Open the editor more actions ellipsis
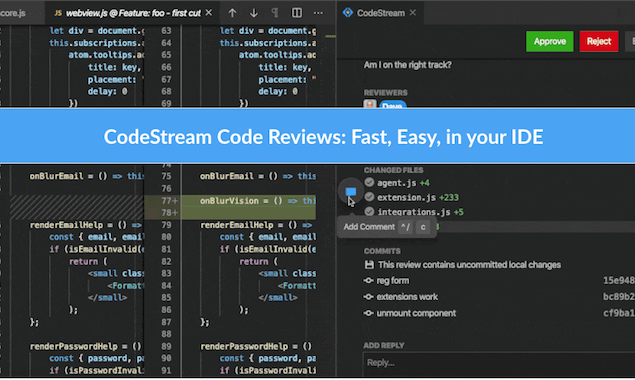The height and width of the screenshot is (380, 635). (x=318, y=13)
